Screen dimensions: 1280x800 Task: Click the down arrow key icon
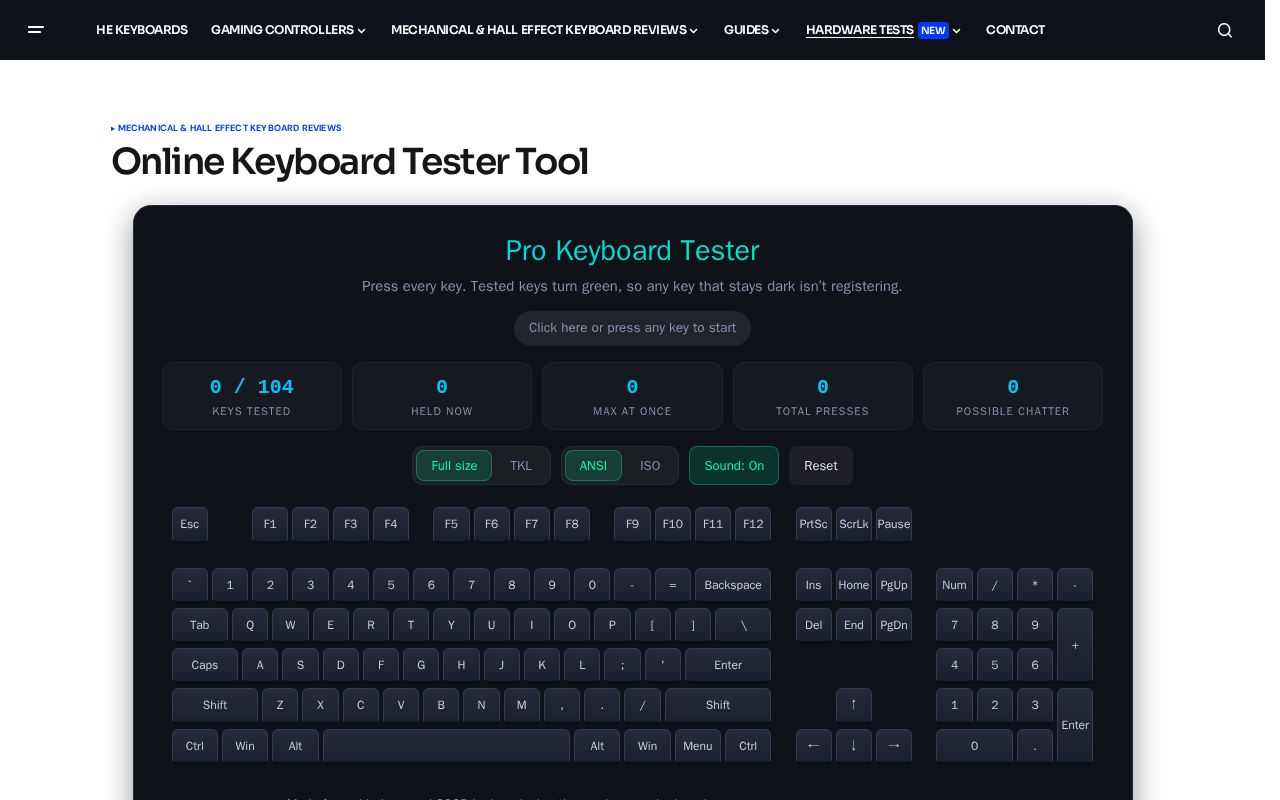pyautogui.click(x=854, y=746)
